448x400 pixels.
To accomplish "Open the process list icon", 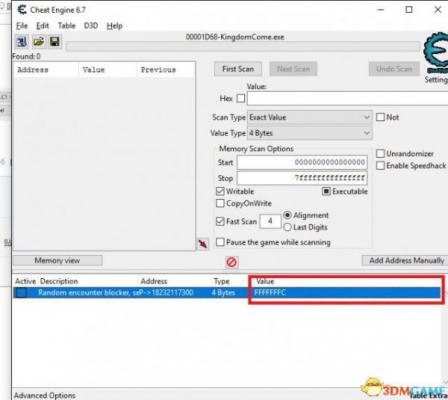I will pos(22,42).
